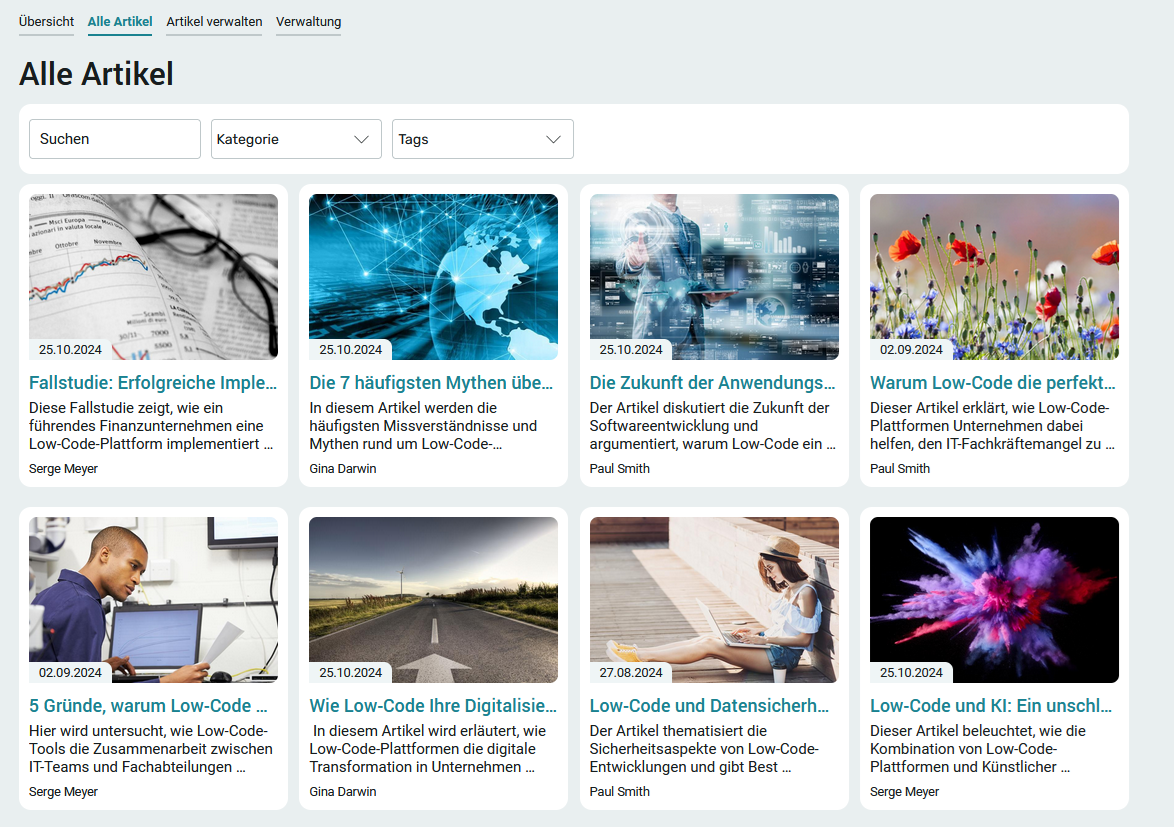1174x827 pixels.
Task: Open article 'Die 7 häufigsten Mythen übe...'
Action: click(431, 383)
